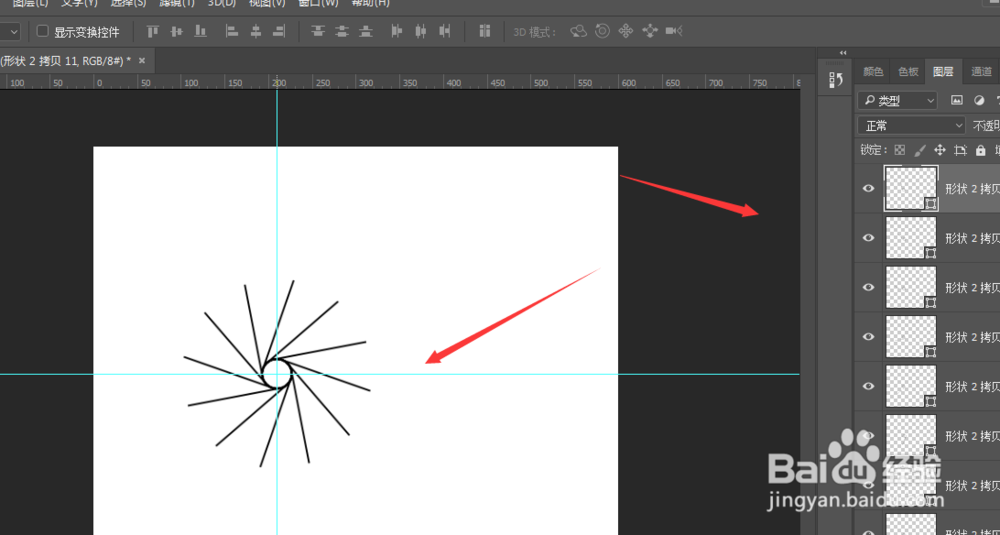1000x535 pixels.
Task: Distribute layers by top edges
Action: click(318, 31)
